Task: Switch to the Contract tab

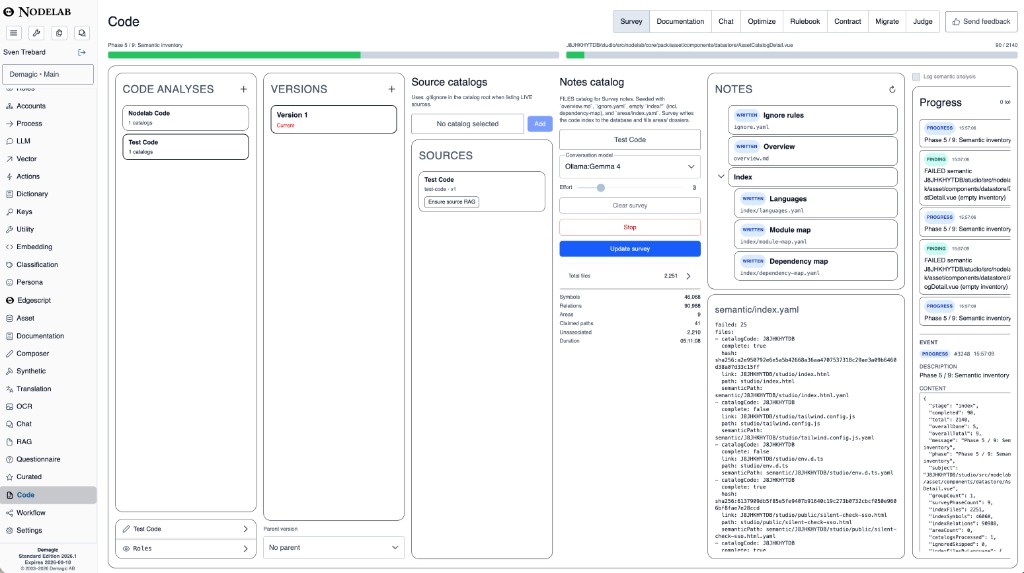Action: point(848,22)
